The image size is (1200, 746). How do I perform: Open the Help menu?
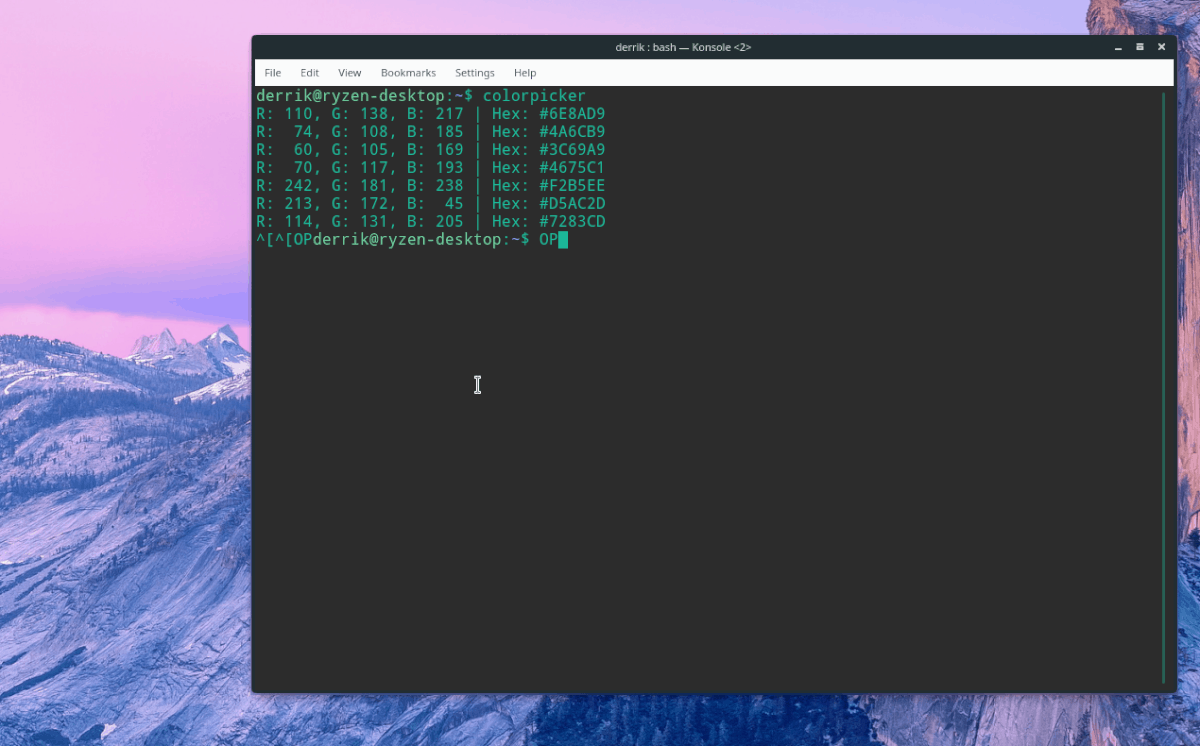[x=525, y=73]
